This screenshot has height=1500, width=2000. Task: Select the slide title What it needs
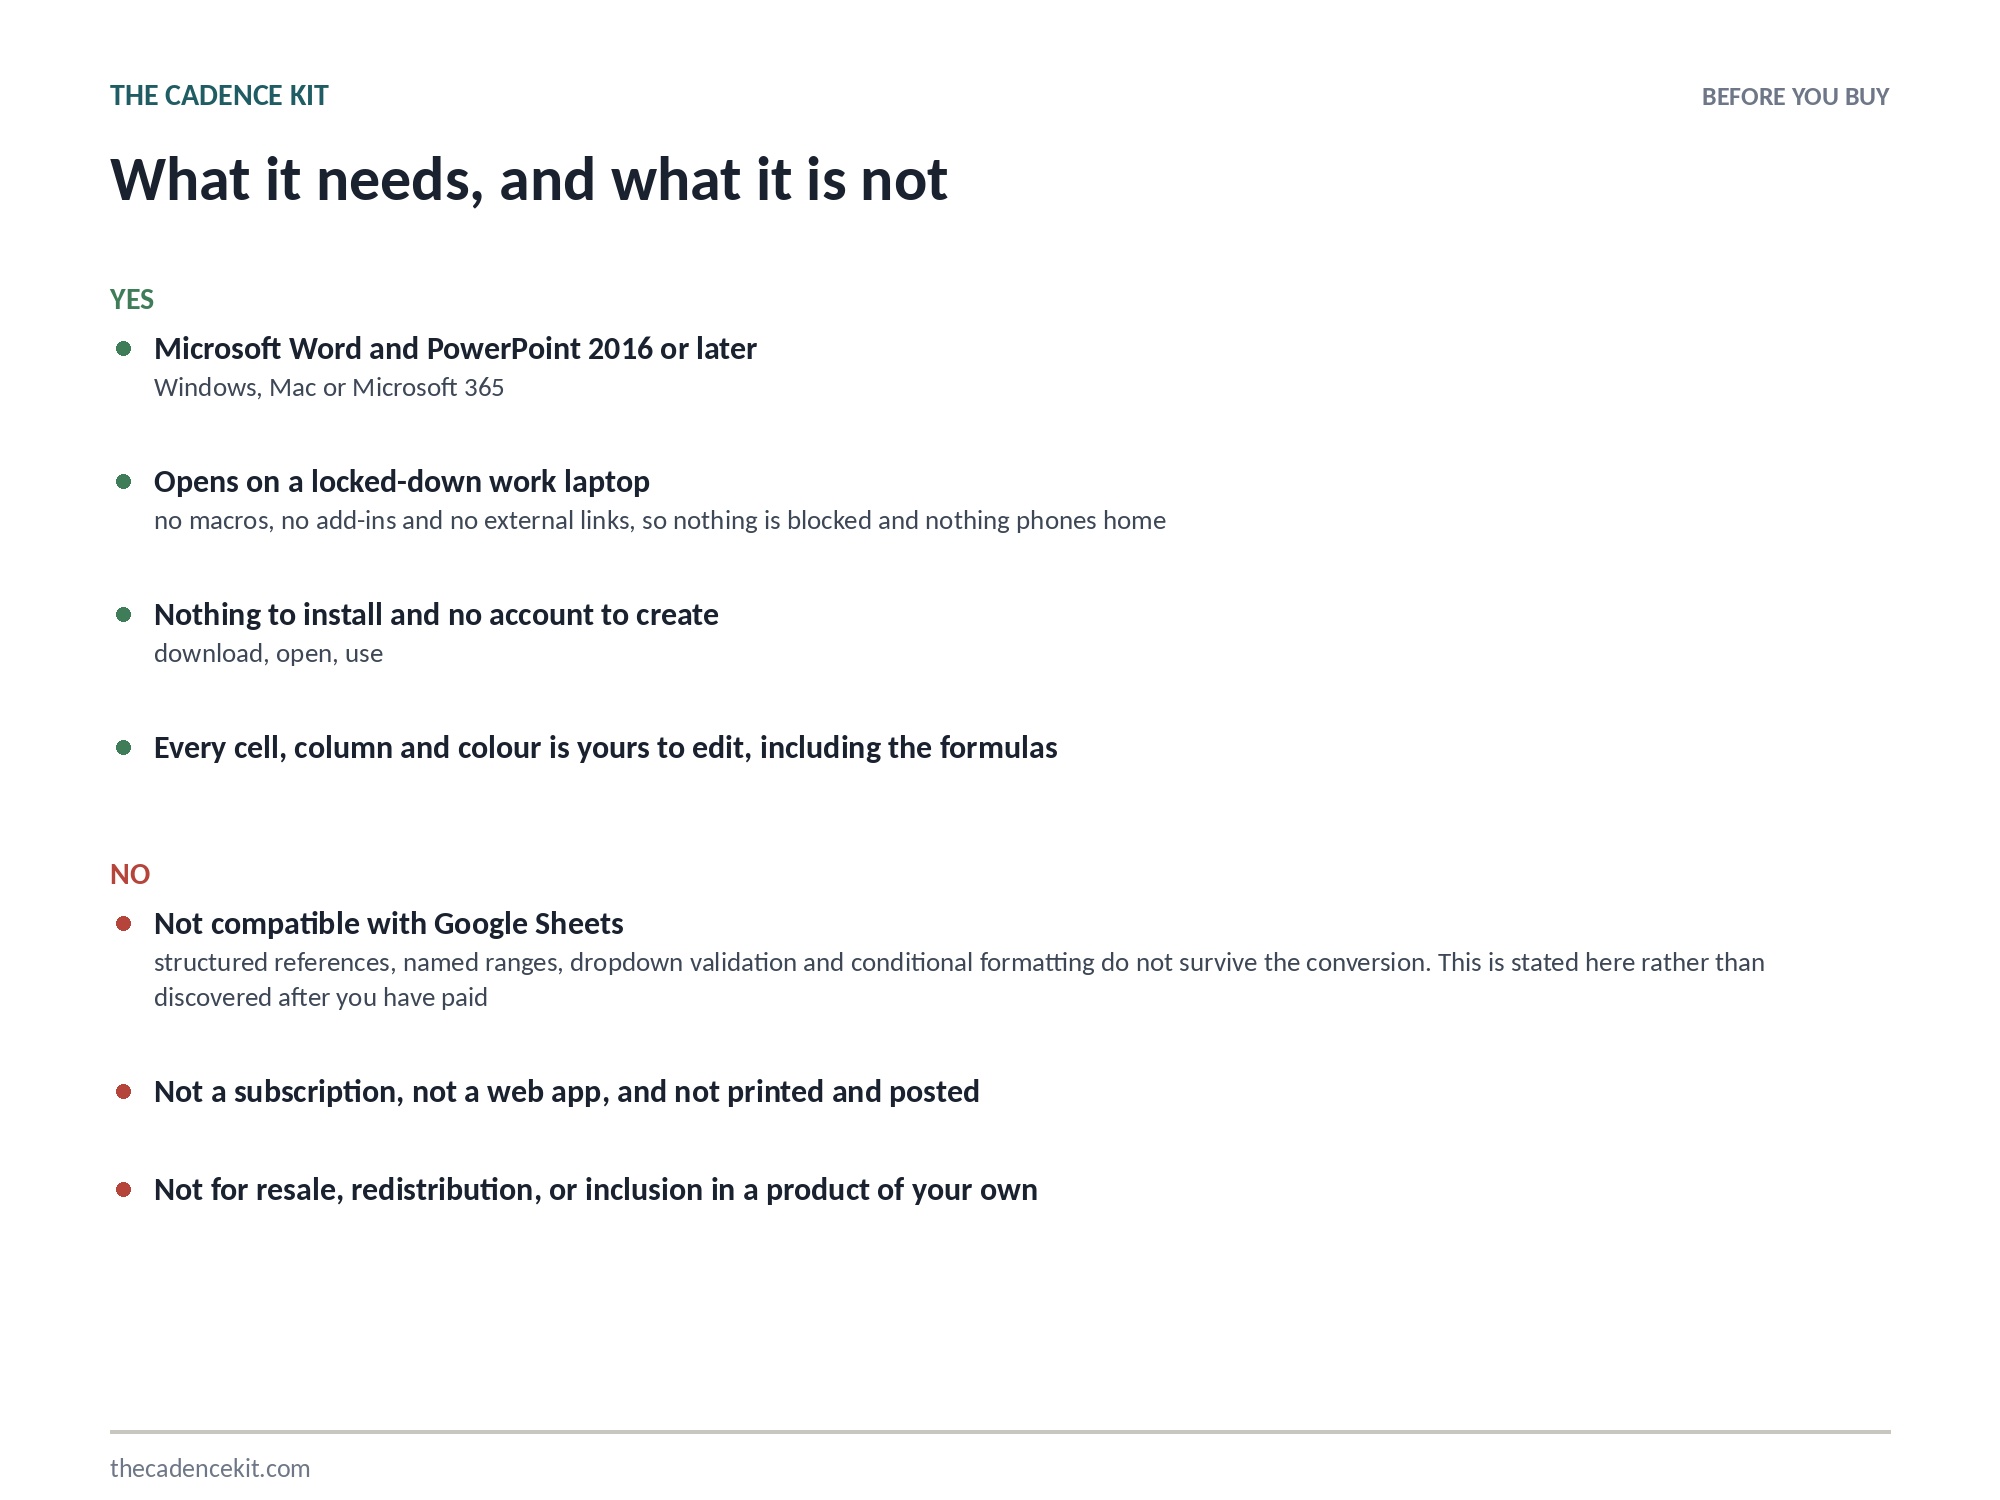point(529,180)
